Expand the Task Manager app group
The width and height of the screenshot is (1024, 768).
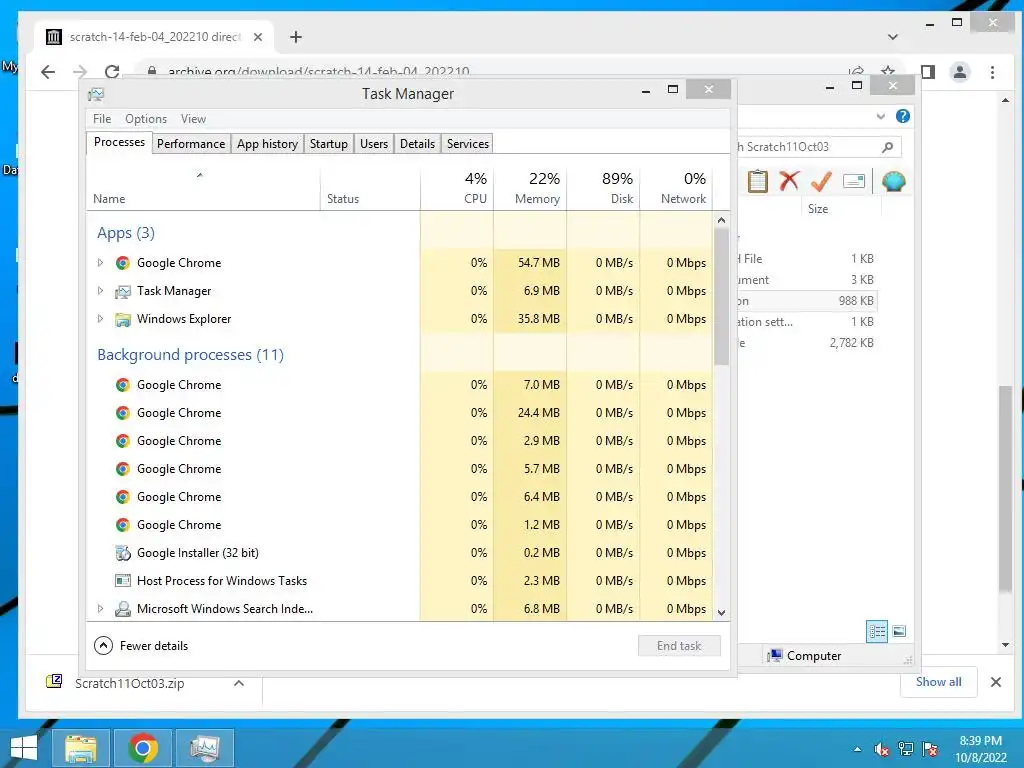pyautogui.click(x=100, y=291)
